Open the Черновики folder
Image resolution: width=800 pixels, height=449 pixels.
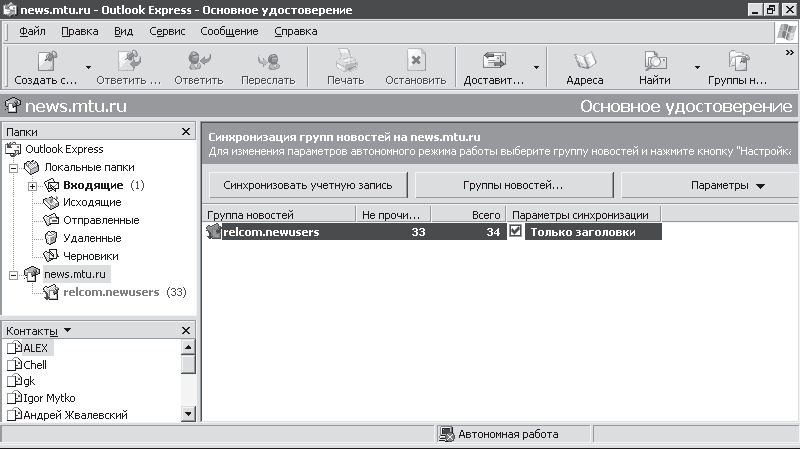tap(91, 256)
